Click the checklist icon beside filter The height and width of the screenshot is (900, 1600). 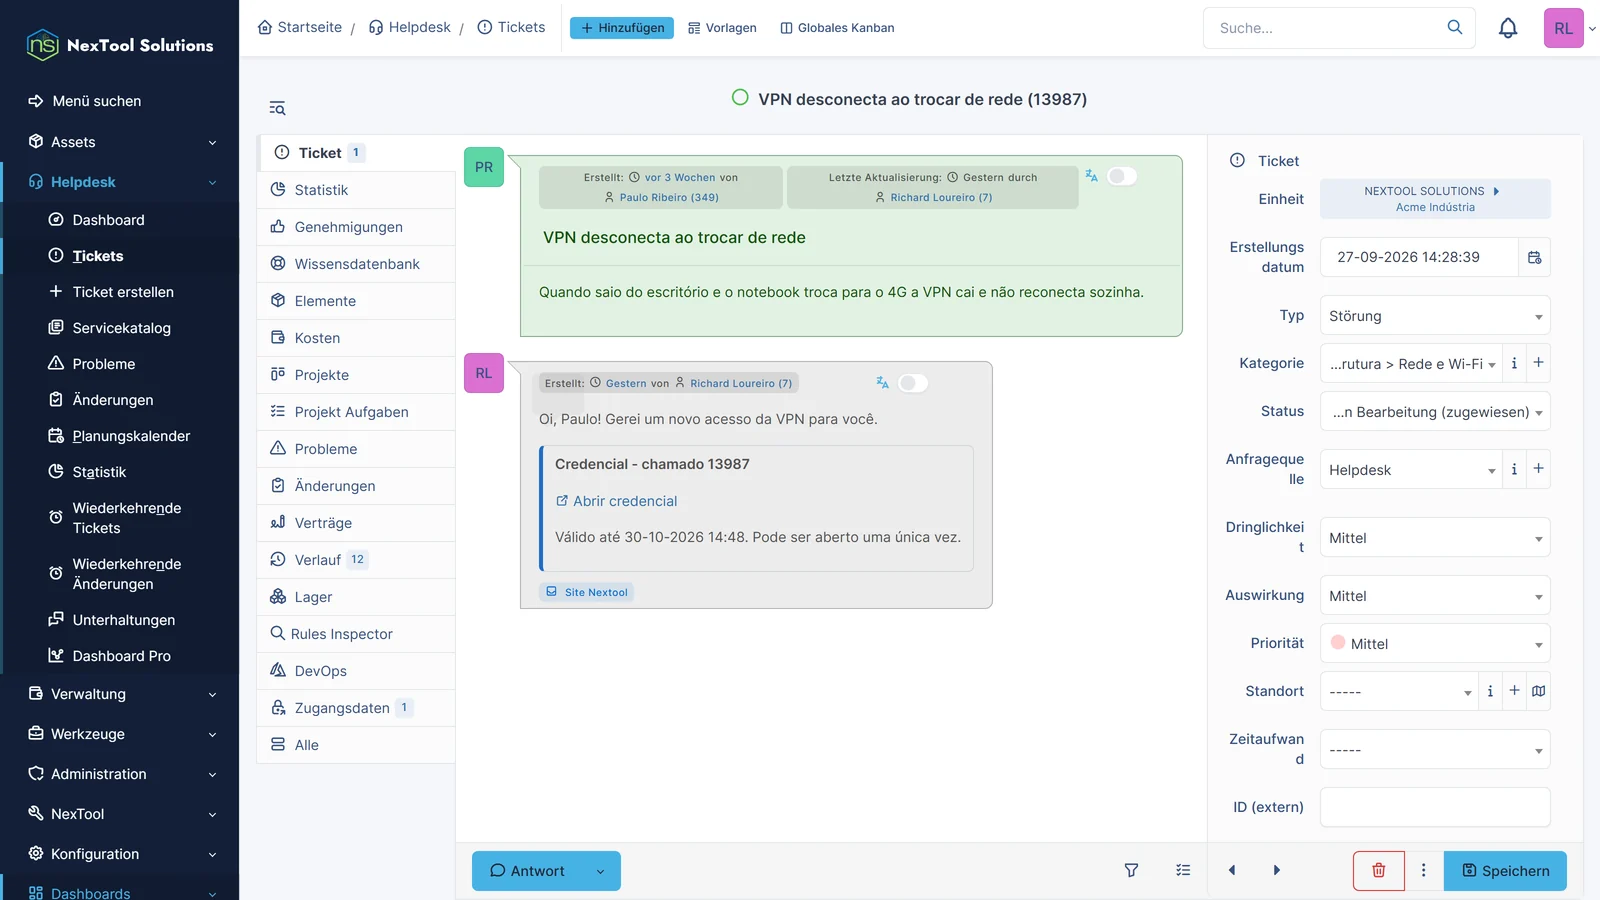[1183, 871]
